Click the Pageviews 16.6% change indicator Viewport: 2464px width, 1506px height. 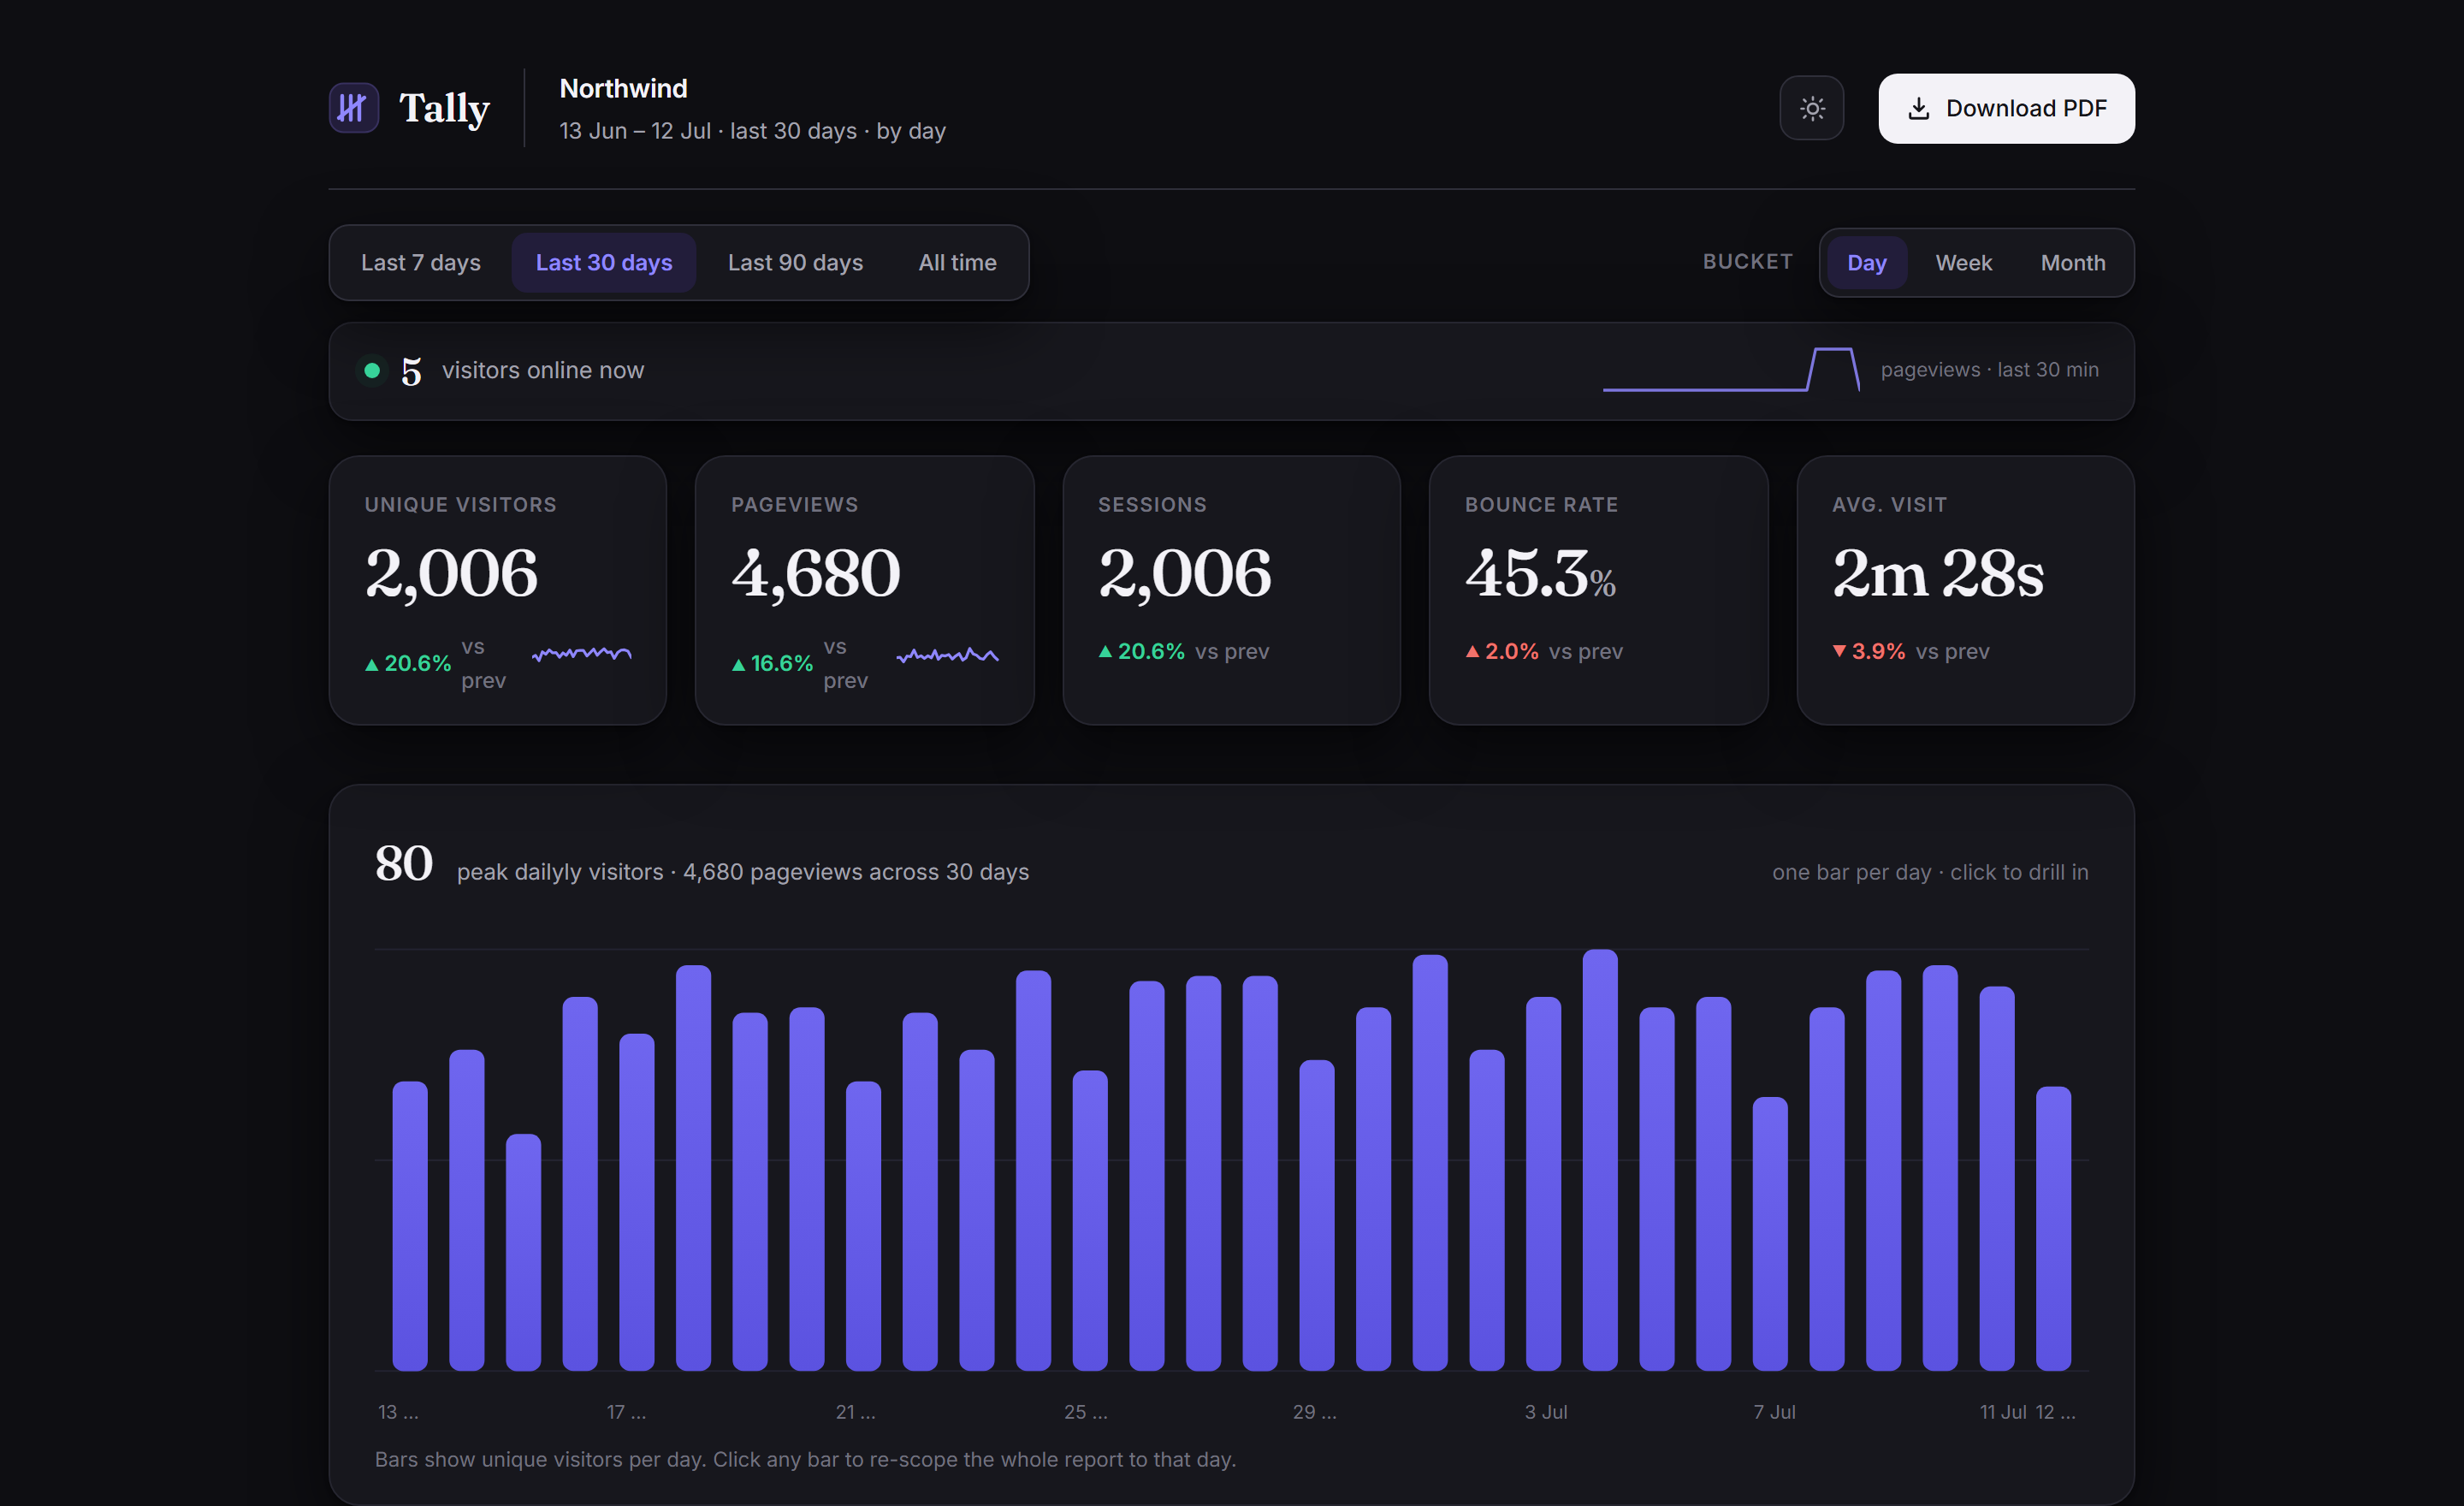coord(772,663)
